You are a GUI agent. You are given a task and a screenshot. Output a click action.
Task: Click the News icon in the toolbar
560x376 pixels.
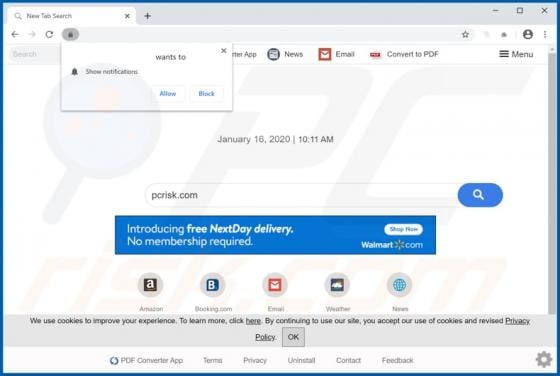click(x=274, y=54)
